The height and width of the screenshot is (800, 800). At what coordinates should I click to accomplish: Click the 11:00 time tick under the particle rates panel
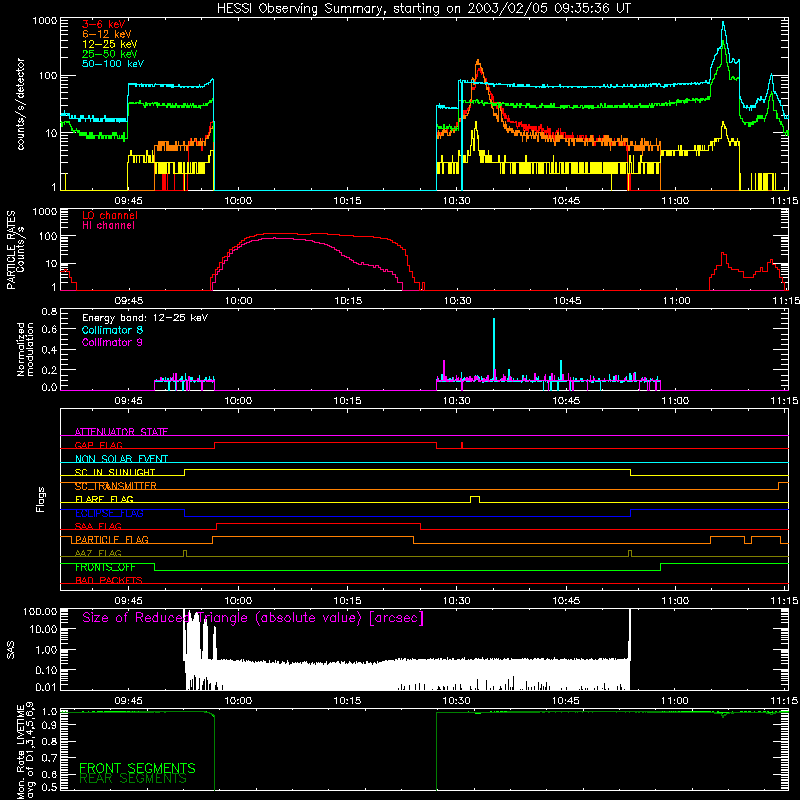pyautogui.click(x=677, y=301)
